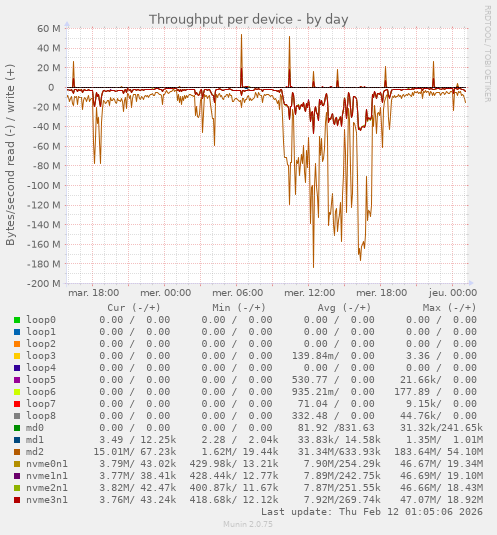Click nvme2n1 current value '3.82M/ 42.47k'

tap(138, 488)
